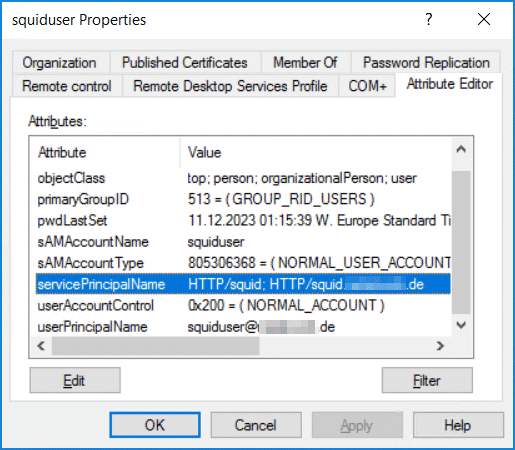Go to the Password Replication tab
Viewport: 515px width, 450px height.
point(426,62)
